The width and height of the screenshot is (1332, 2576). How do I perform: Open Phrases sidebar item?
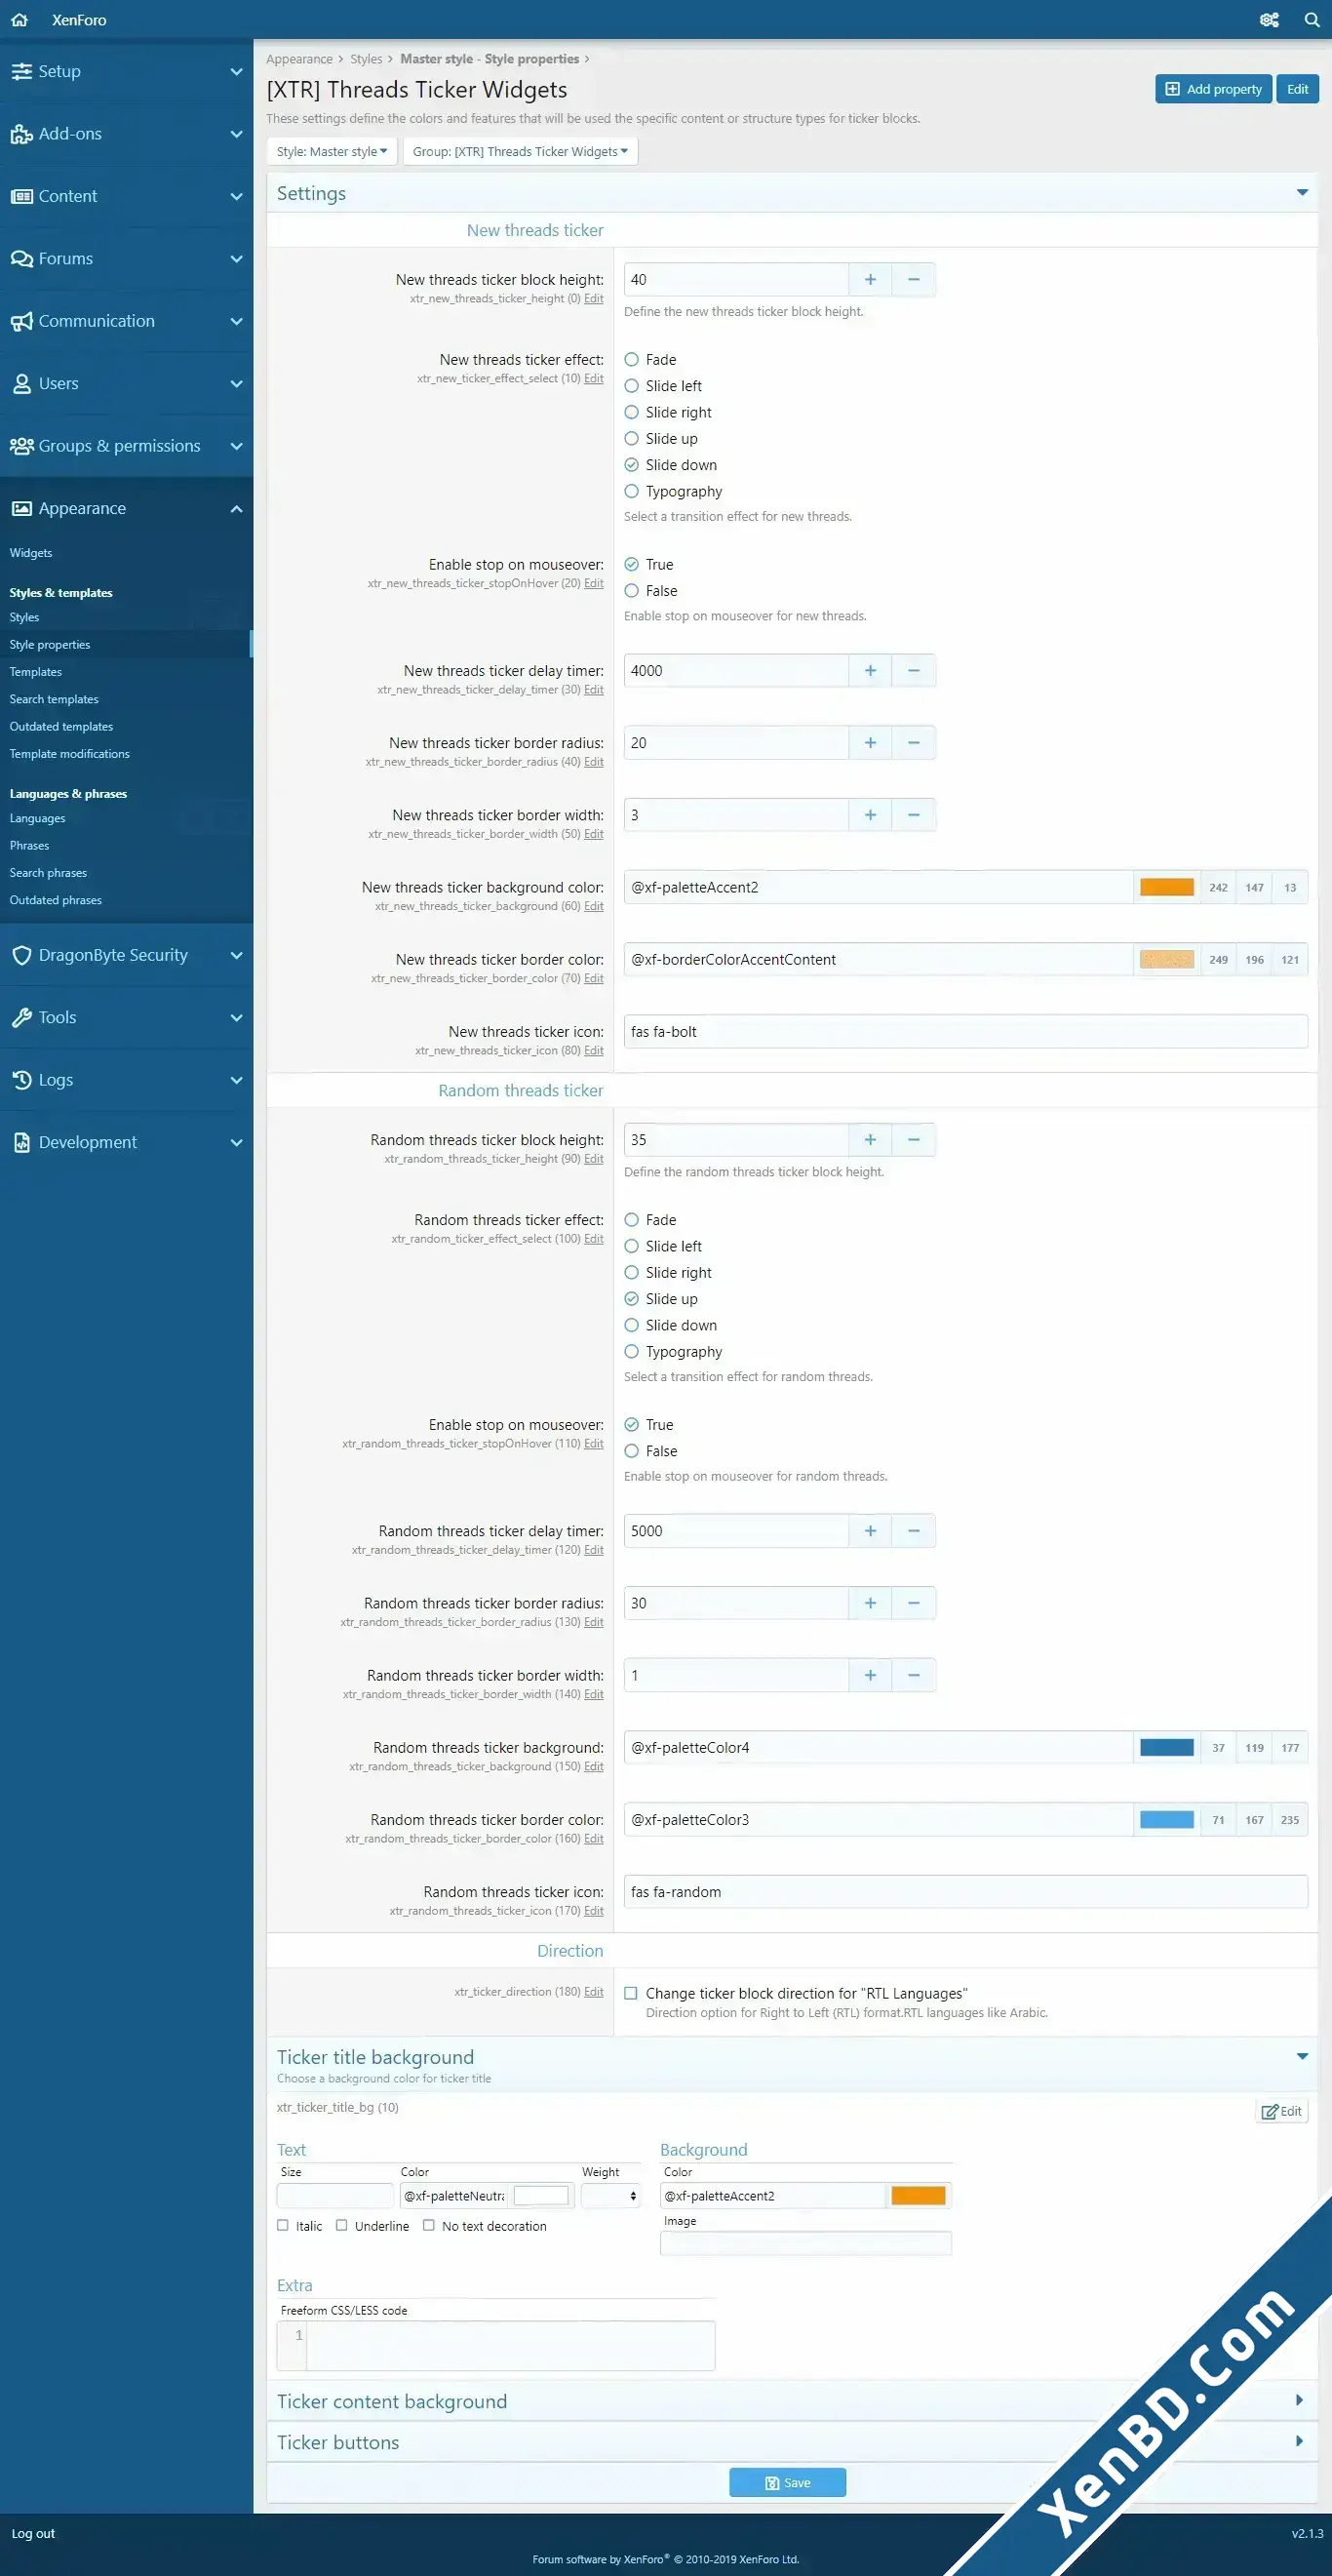30,846
